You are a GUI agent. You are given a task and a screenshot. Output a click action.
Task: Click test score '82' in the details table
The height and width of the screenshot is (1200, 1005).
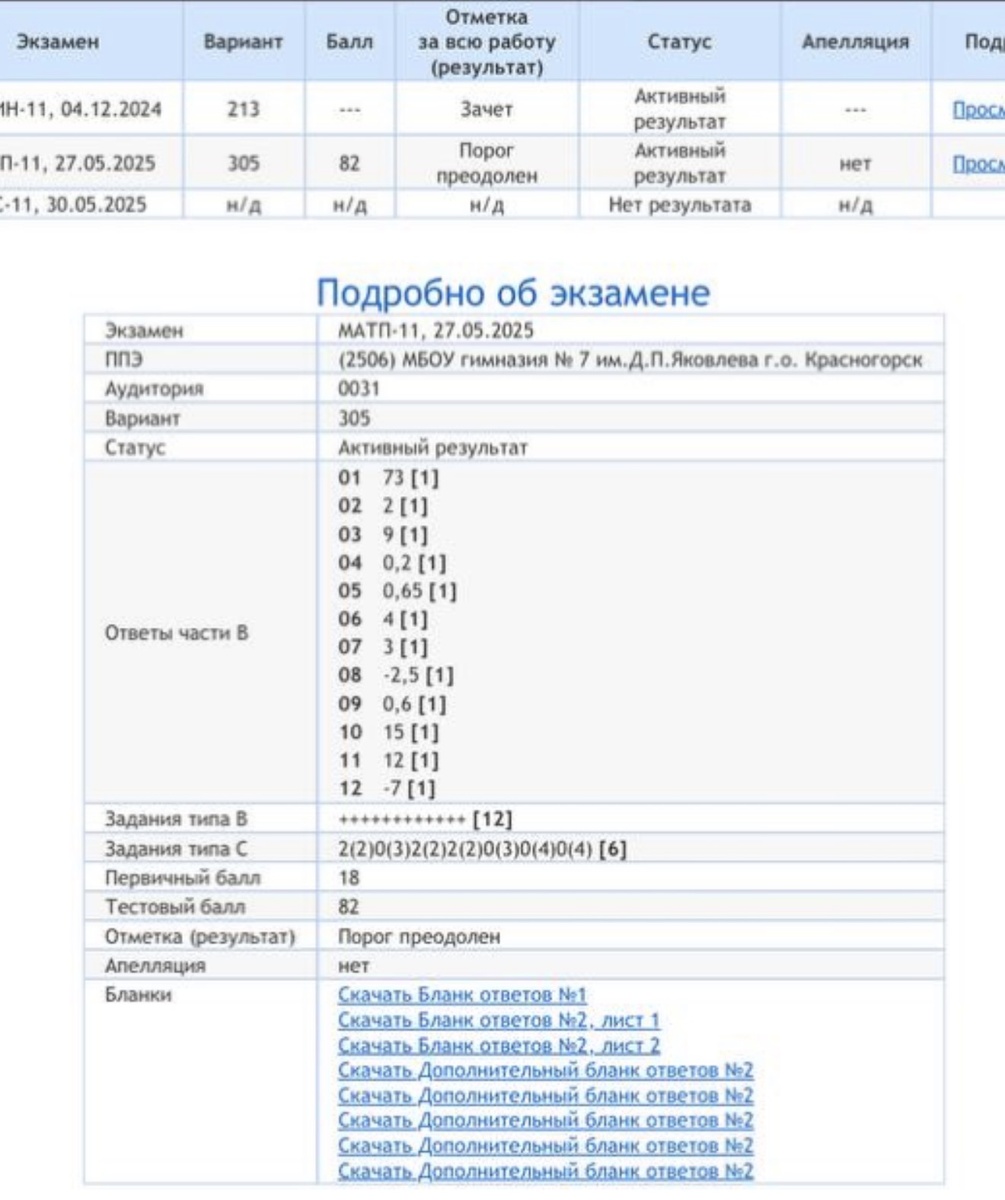point(350,908)
